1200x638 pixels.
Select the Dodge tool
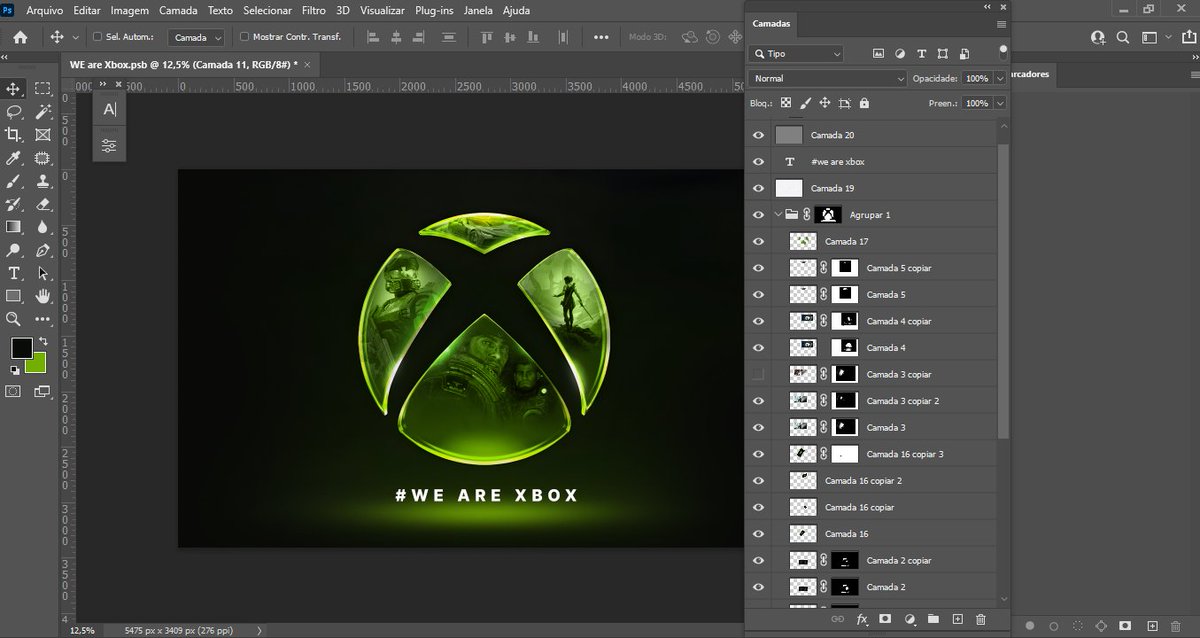point(14,250)
